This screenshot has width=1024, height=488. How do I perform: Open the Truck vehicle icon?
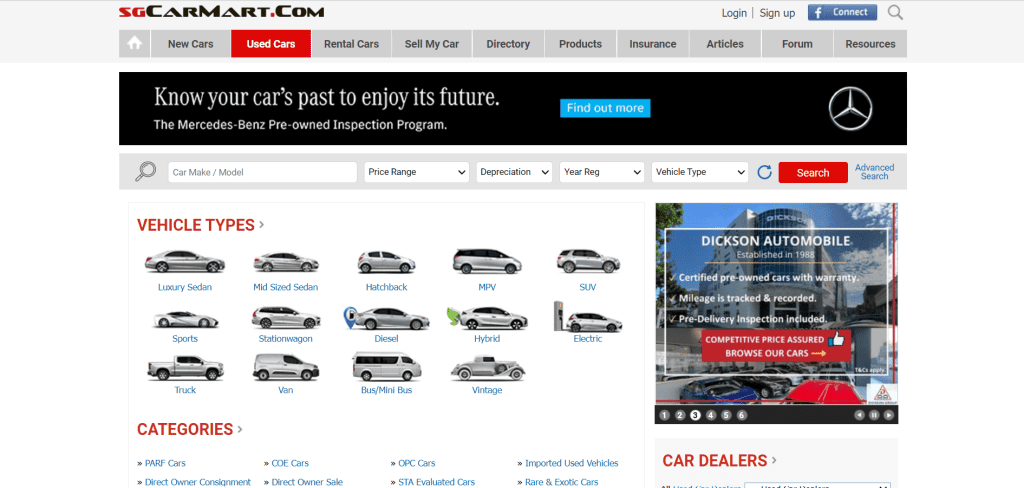(185, 368)
